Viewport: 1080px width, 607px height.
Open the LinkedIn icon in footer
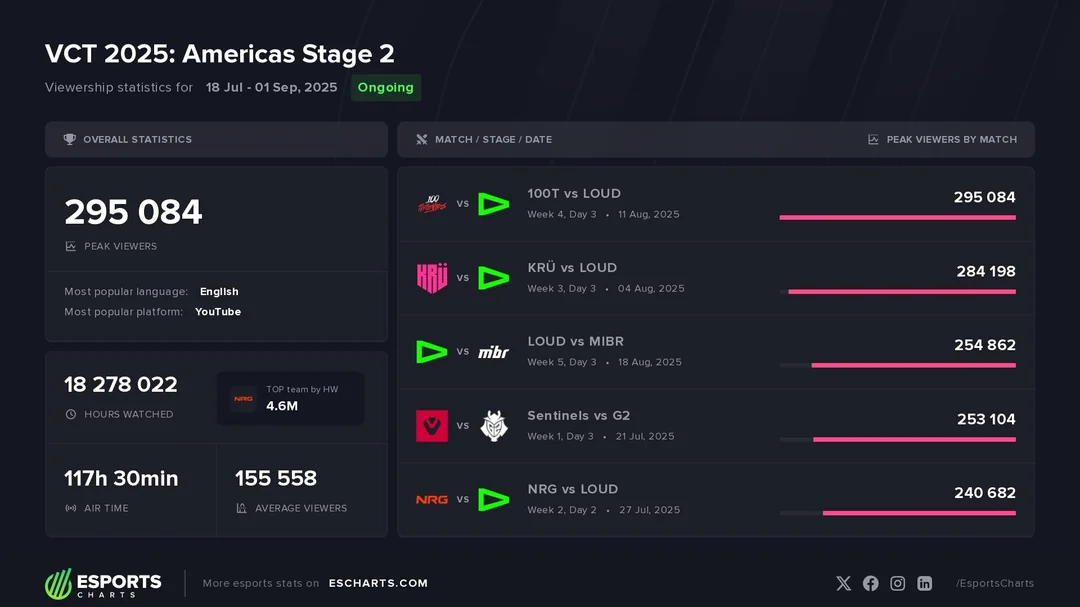coord(925,583)
